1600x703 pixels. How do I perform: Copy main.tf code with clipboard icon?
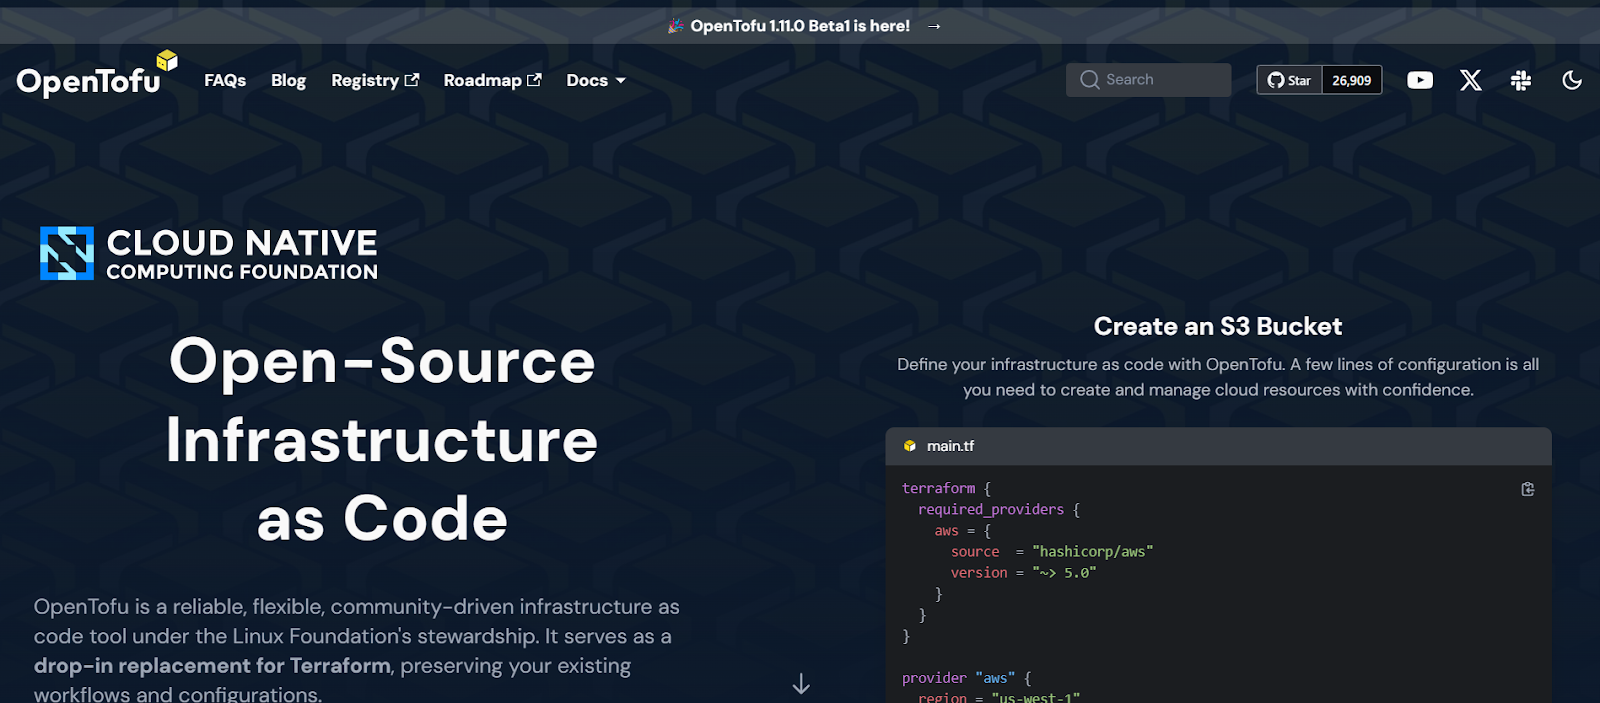1528,489
